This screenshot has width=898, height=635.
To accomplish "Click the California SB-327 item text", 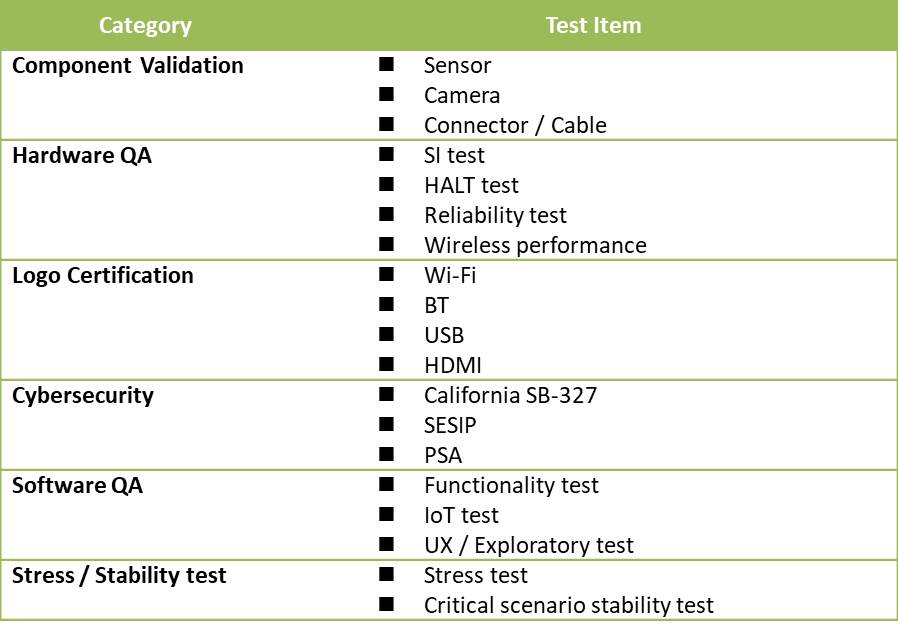I will point(510,396).
